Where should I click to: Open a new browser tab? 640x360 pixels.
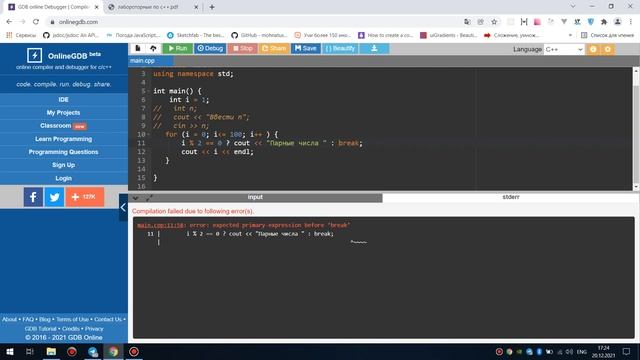212,7
